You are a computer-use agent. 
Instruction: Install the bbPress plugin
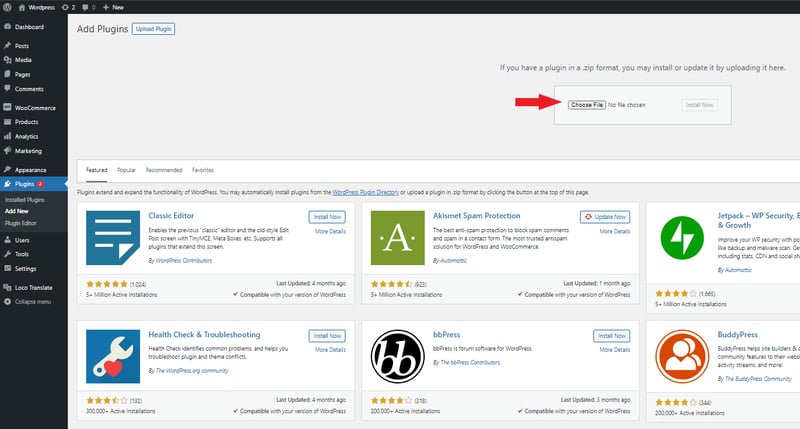(612, 336)
